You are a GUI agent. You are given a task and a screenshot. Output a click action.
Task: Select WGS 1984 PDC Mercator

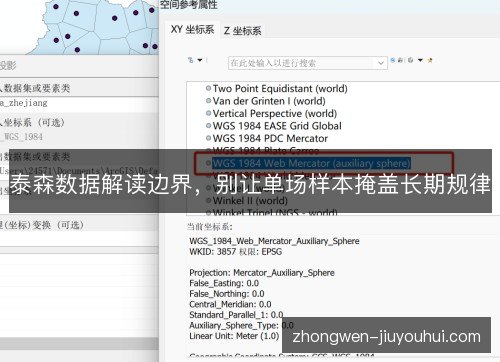[270, 138]
